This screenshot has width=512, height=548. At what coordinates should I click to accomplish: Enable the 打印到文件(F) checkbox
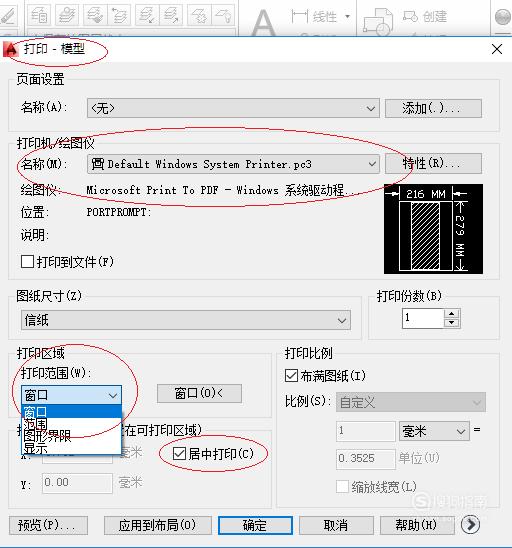point(27,261)
